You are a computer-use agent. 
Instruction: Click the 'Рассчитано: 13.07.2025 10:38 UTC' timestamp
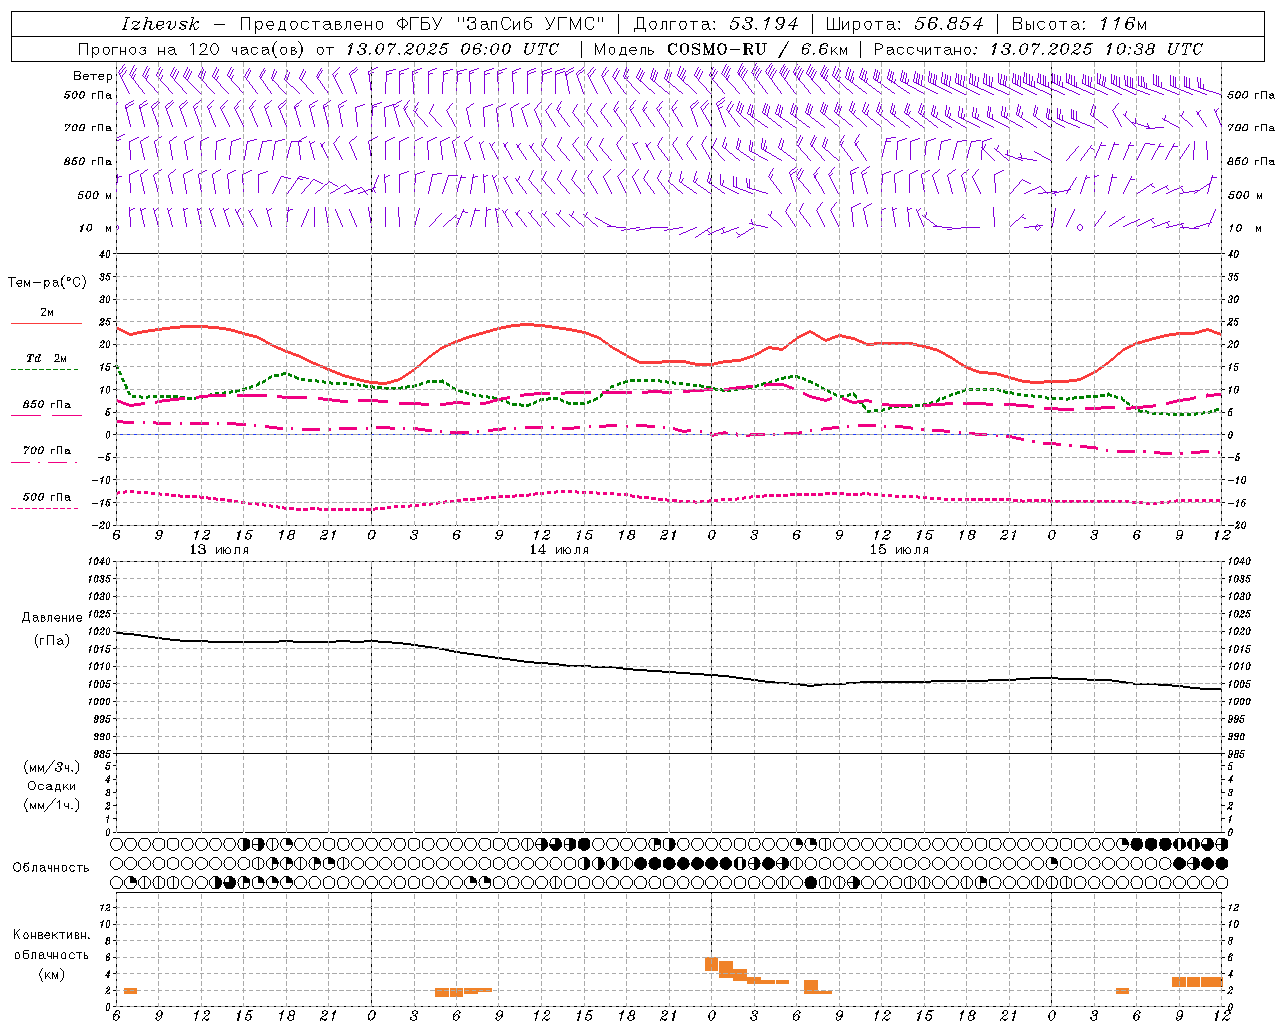tap(1038, 49)
